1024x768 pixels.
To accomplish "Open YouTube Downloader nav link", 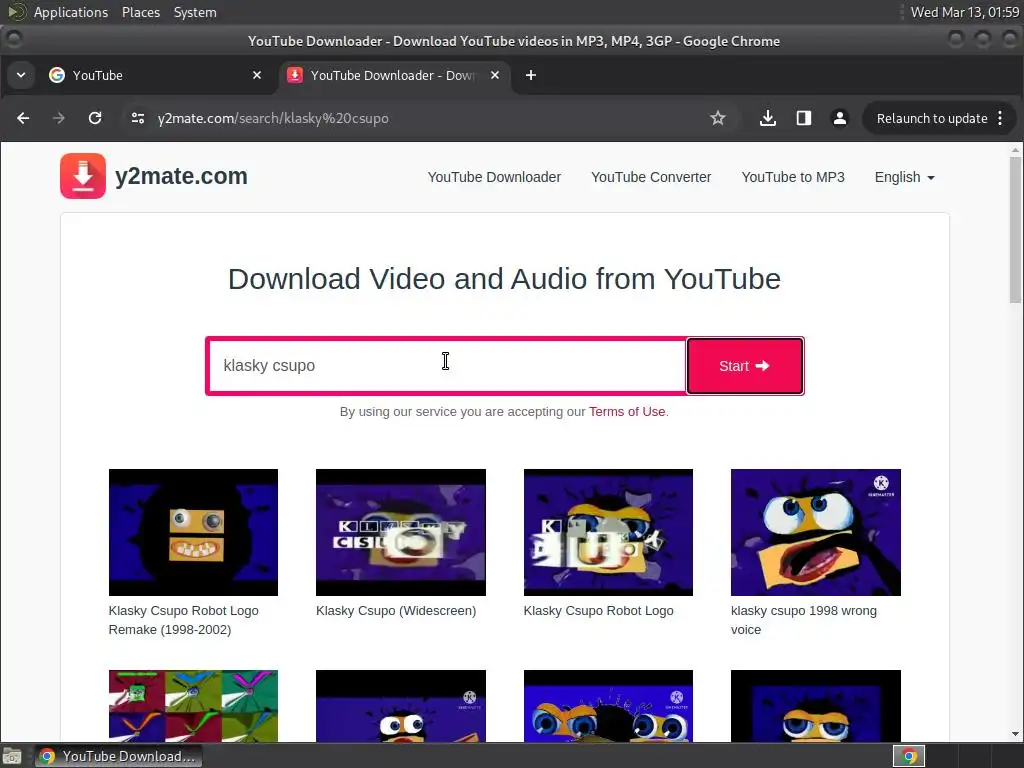I will click(x=494, y=177).
